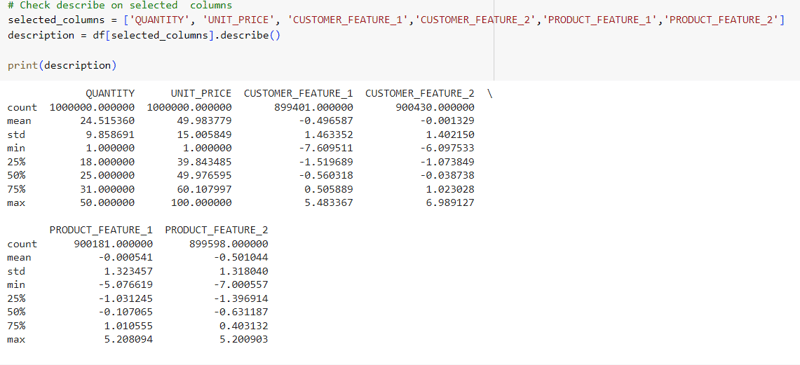Click the 25% value -1.519689

326,162
